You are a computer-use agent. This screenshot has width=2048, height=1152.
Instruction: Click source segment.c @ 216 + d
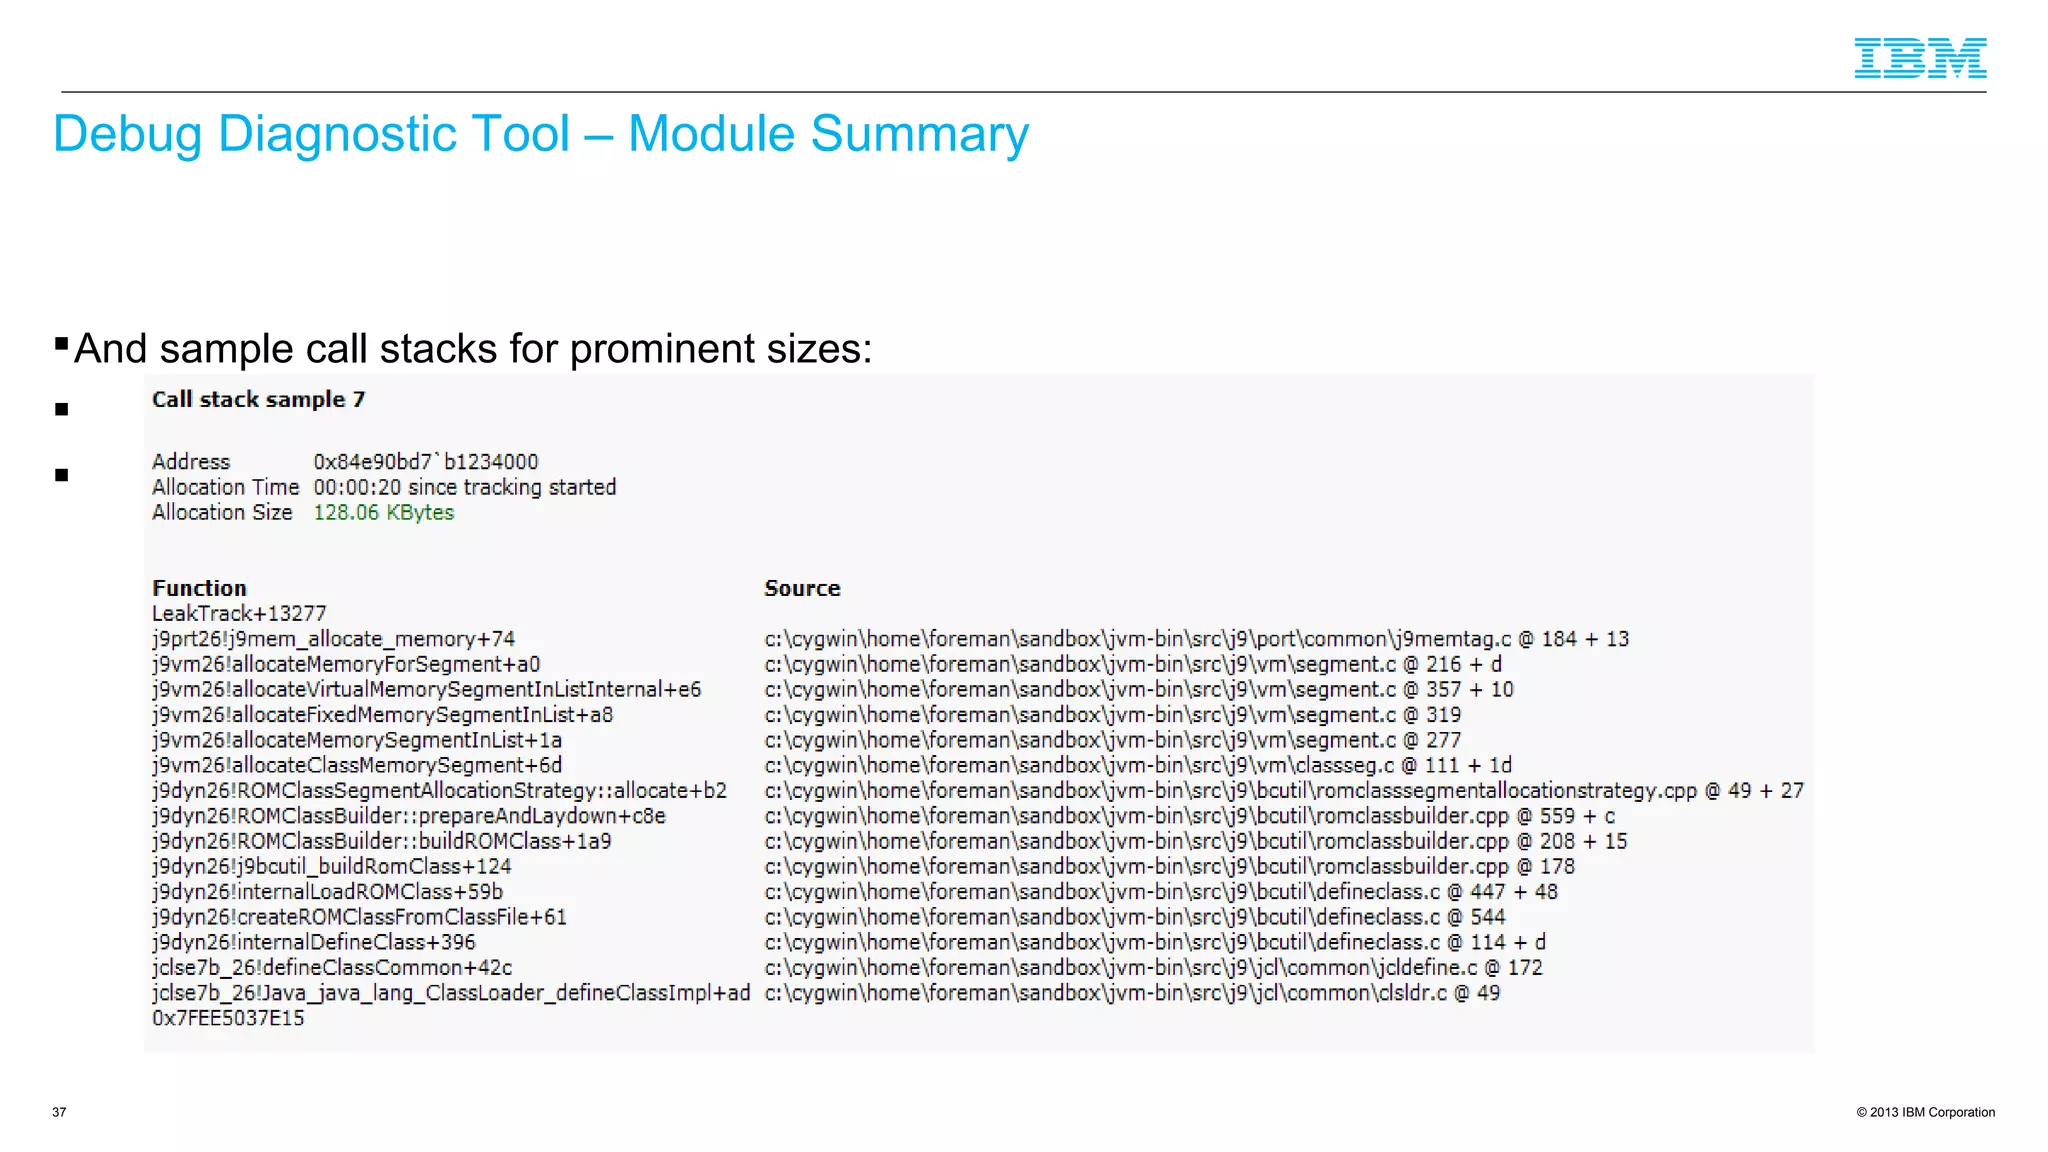coord(1133,664)
